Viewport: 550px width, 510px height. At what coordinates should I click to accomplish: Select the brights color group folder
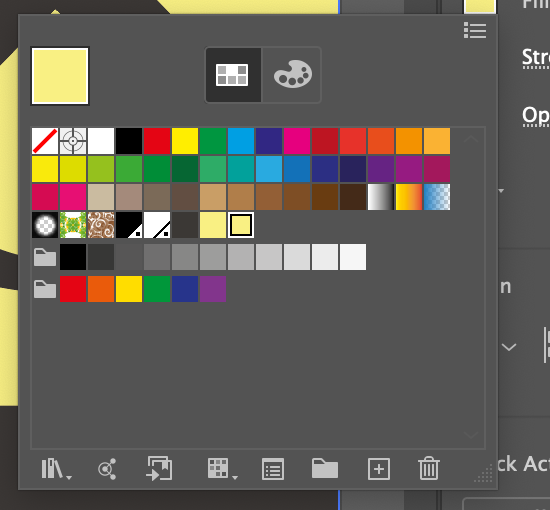[x=45, y=289]
